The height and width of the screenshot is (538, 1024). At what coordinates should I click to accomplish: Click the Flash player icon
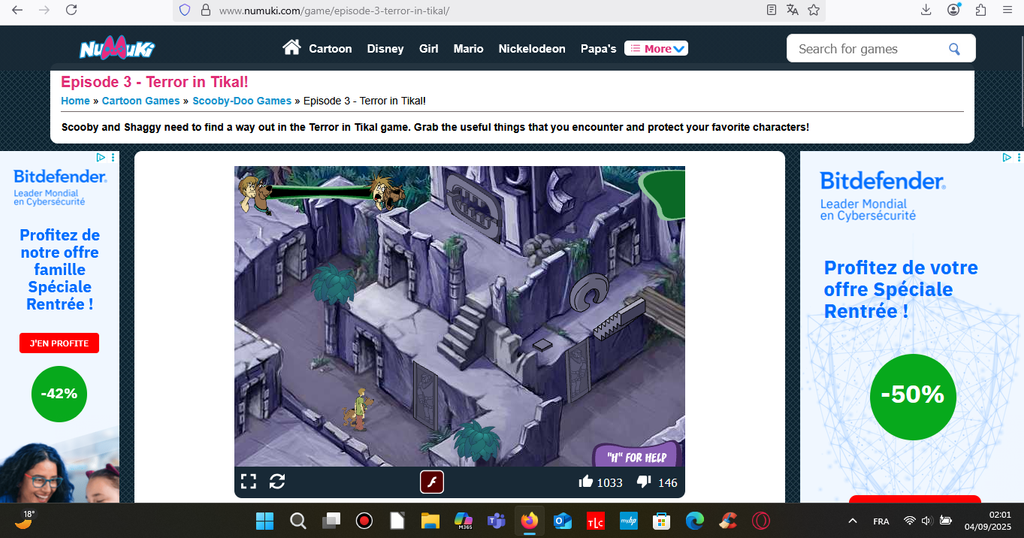click(x=431, y=482)
